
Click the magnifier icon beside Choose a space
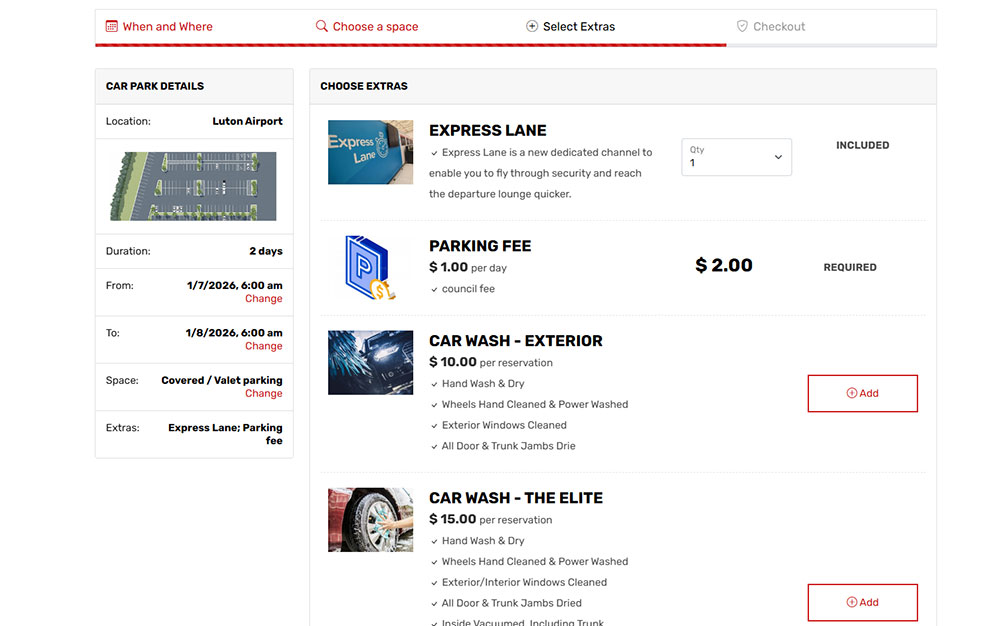(321, 26)
